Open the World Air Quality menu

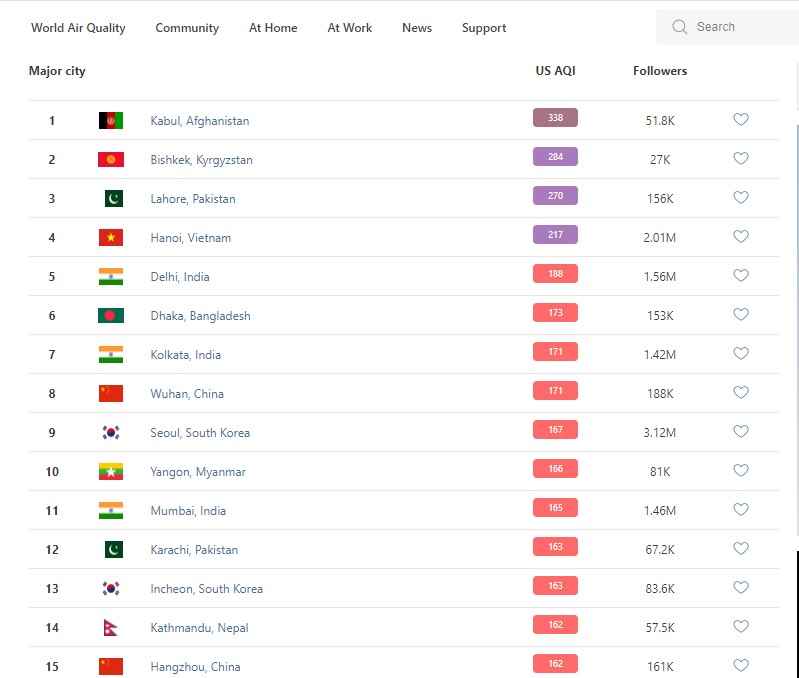(x=78, y=28)
